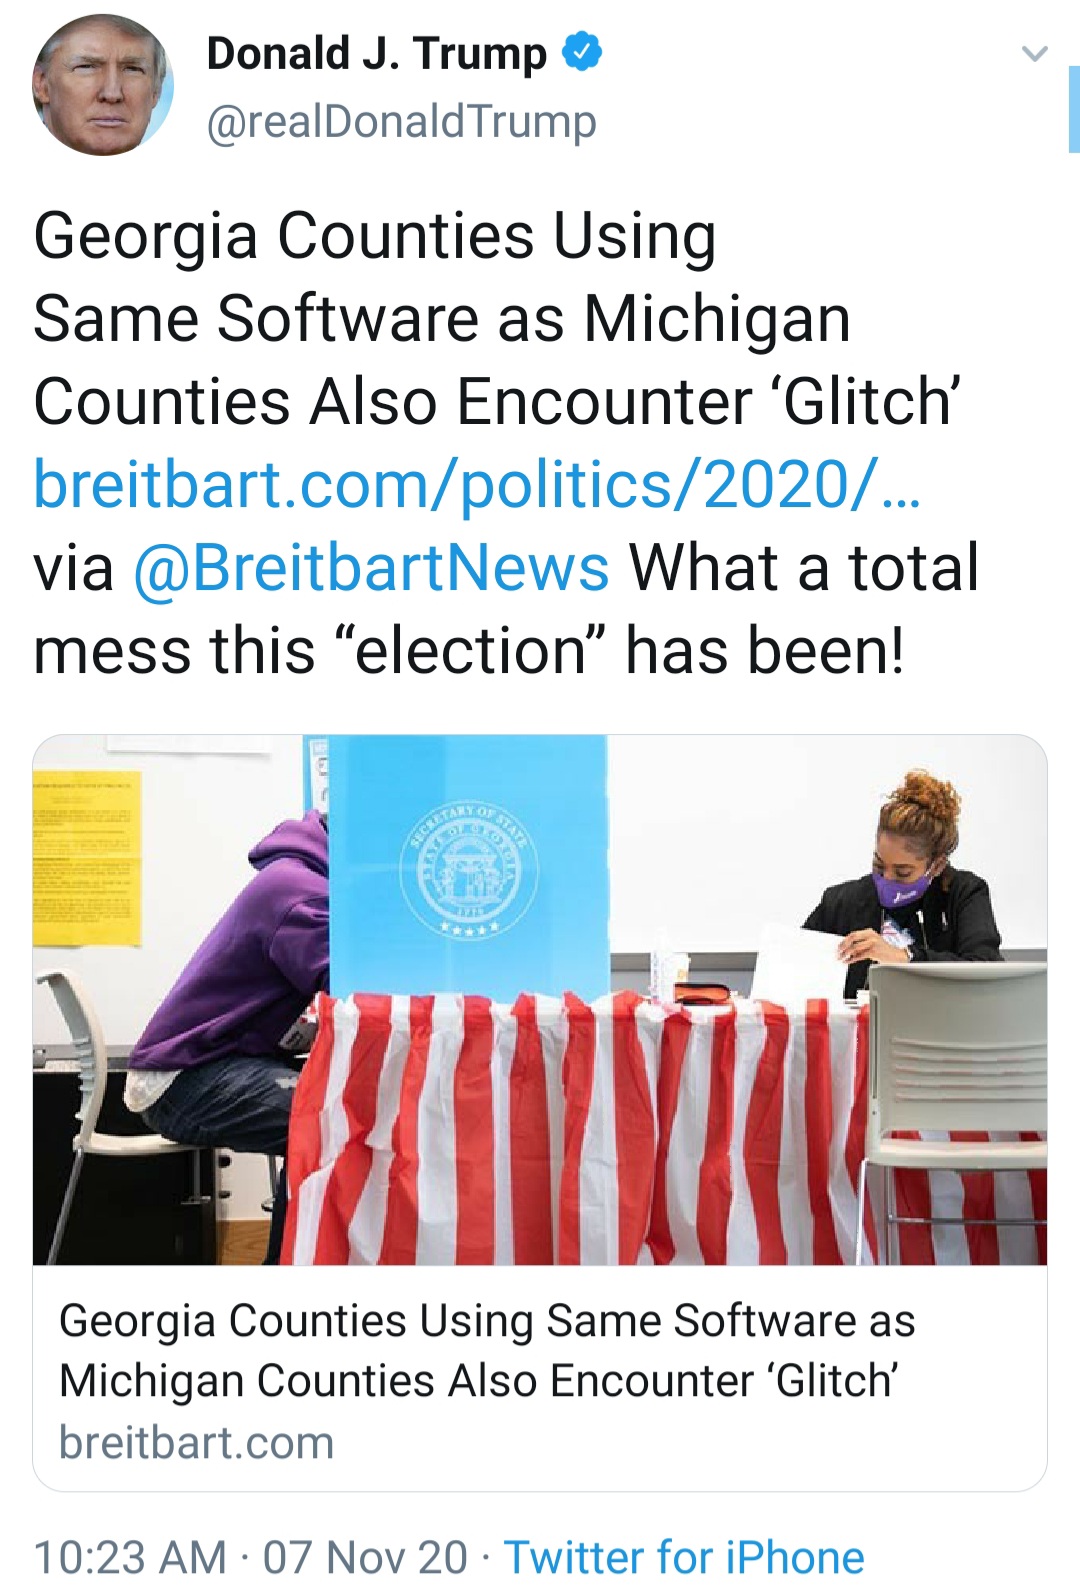Open the link card headline text
1080x1588 pixels.
pos(486,1350)
